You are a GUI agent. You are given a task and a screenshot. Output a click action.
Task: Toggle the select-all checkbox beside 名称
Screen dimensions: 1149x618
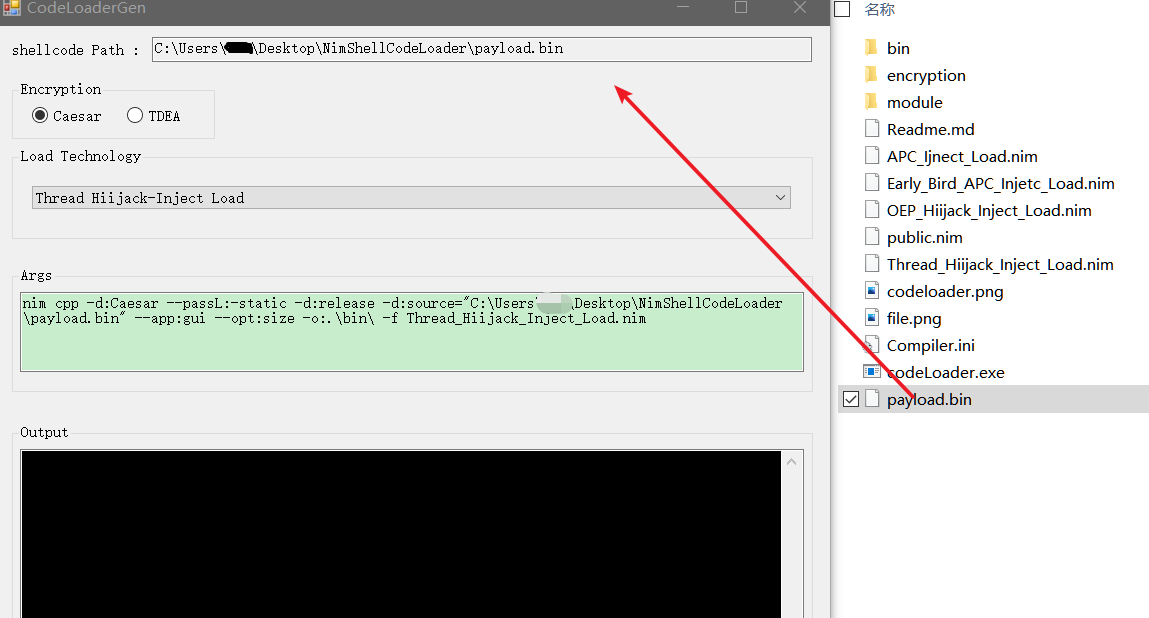point(843,9)
